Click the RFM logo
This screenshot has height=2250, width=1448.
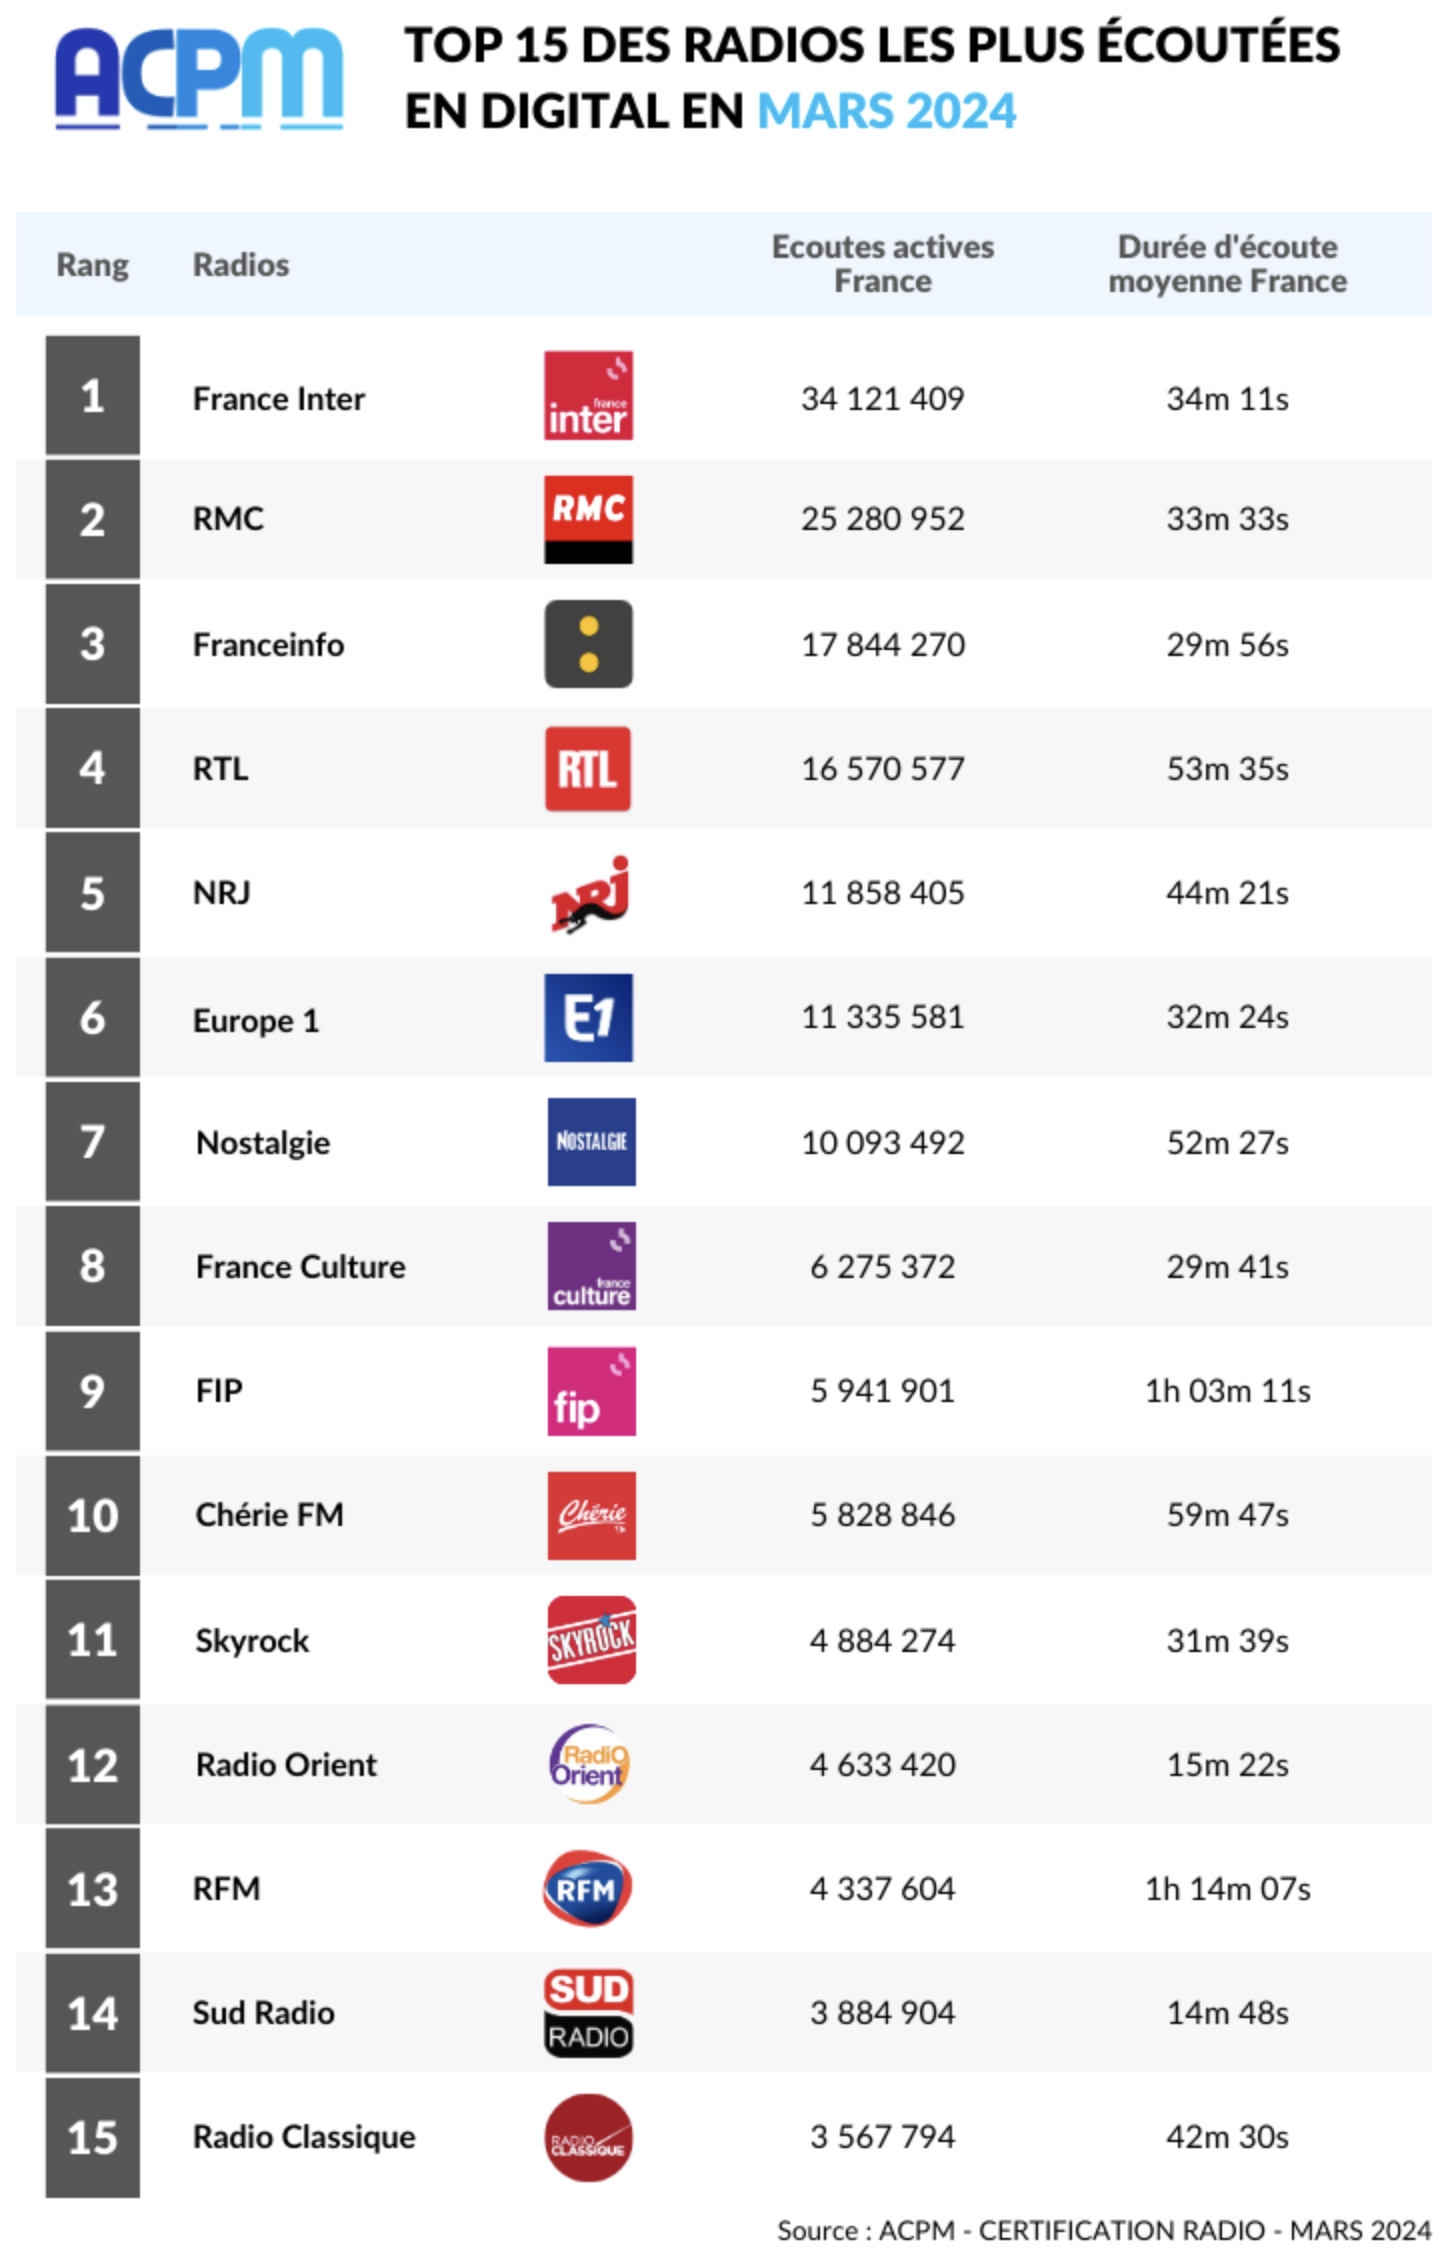(587, 1888)
